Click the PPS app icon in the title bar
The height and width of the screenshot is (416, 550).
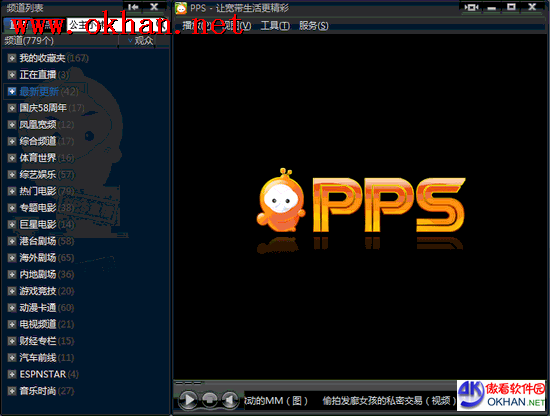(x=181, y=8)
